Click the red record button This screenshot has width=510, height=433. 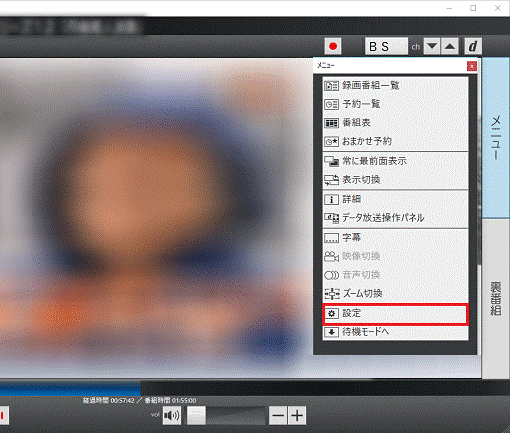[333, 46]
